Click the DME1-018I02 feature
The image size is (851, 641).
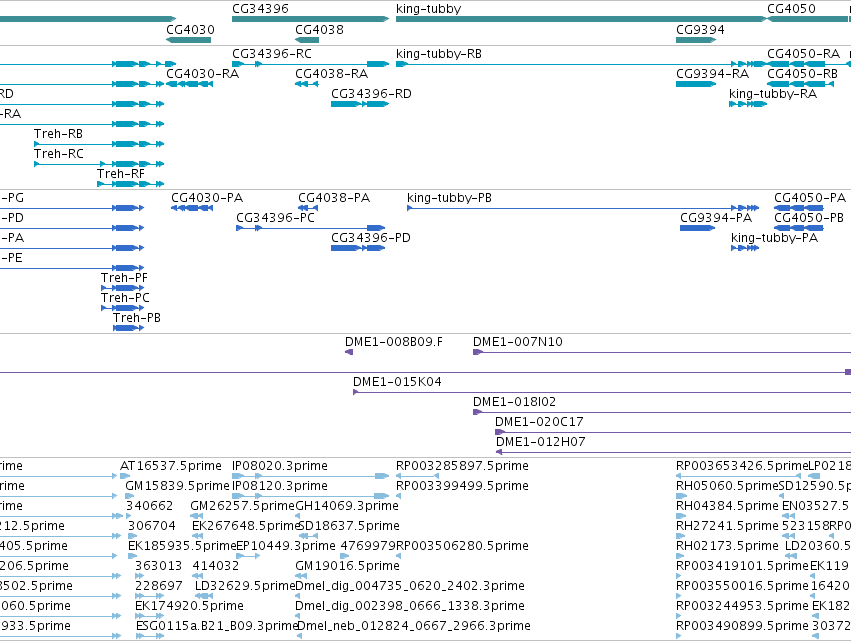662,412
